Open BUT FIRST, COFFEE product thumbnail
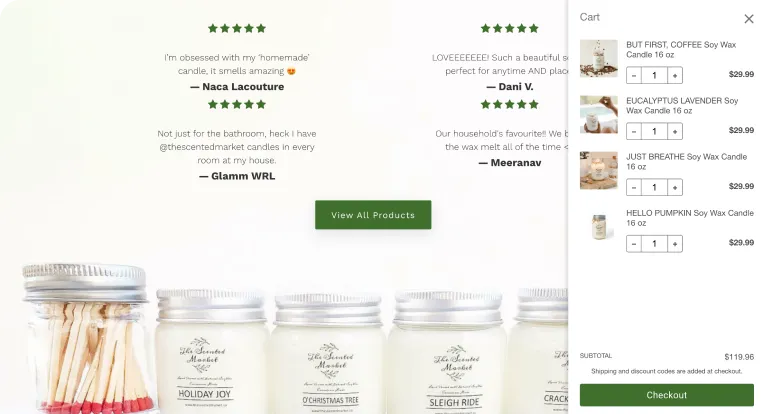This screenshot has width=764, height=414. 599,58
